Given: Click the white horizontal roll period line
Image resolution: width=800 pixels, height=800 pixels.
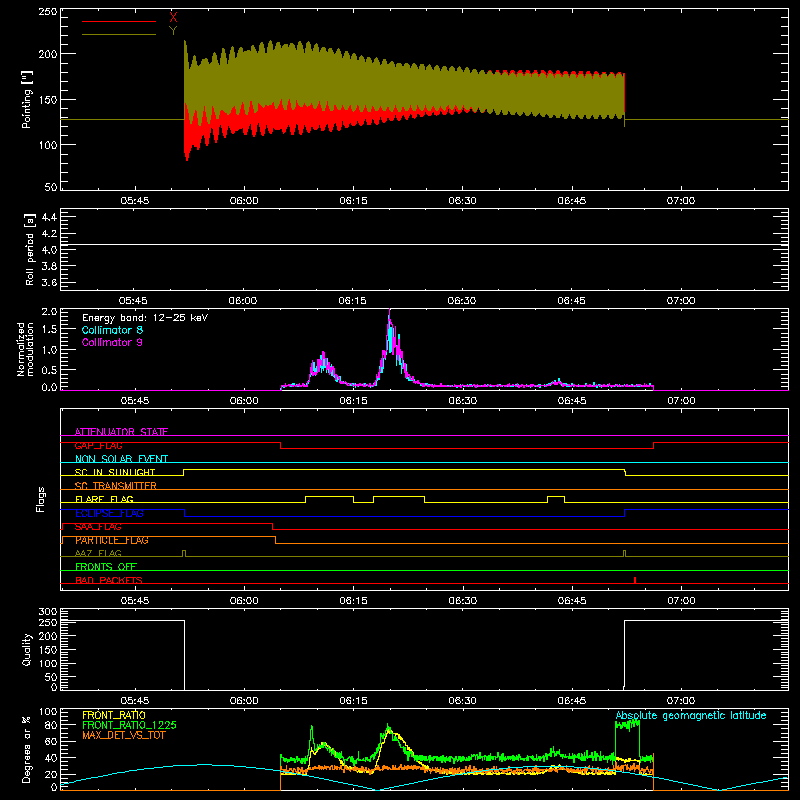Looking at the screenshot, I should [424, 245].
